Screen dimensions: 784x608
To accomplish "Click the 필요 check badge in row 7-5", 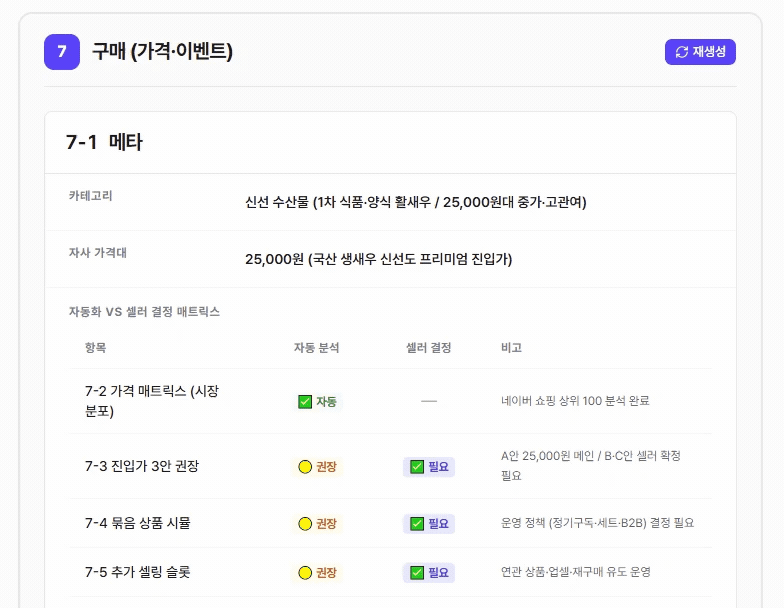I will click(429, 573).
